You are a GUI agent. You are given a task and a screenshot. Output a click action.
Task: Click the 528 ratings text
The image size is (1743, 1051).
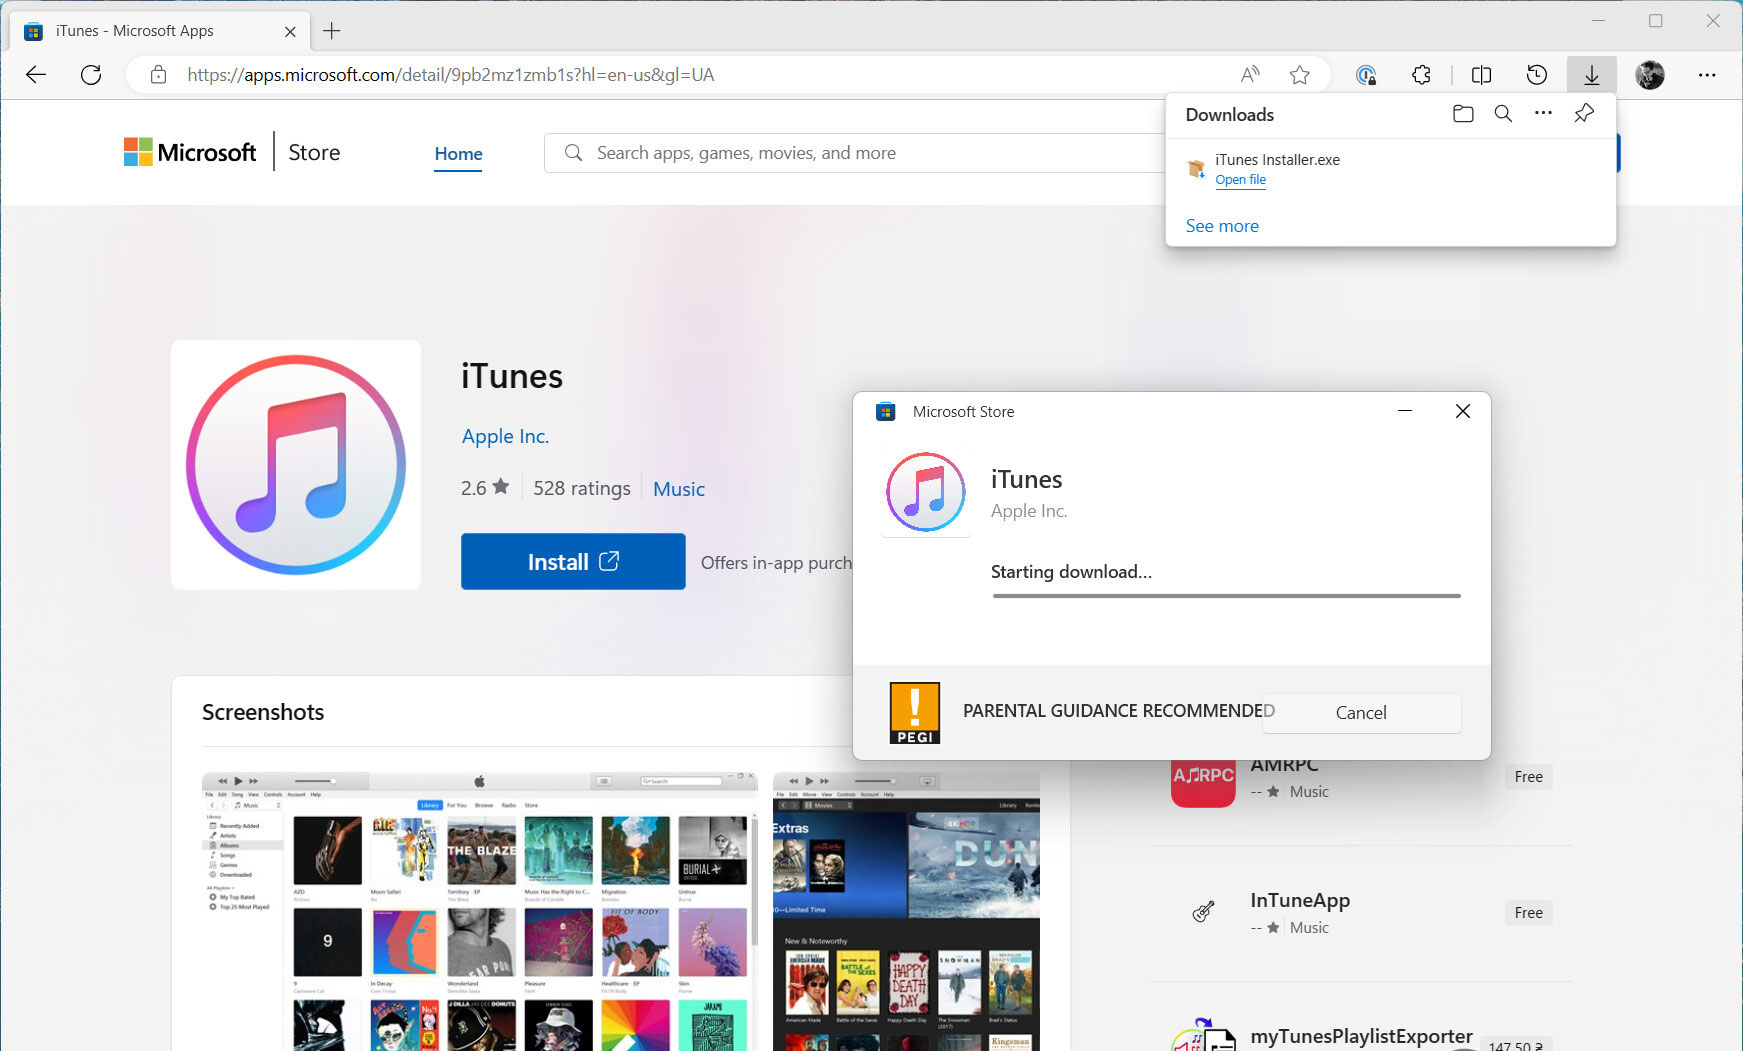click(x=582, y=488)
